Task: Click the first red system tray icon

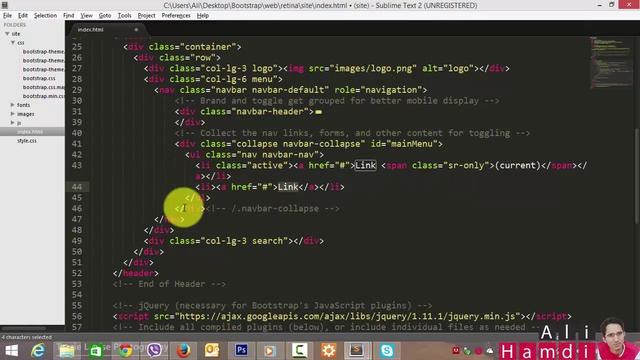Action: 456,351
